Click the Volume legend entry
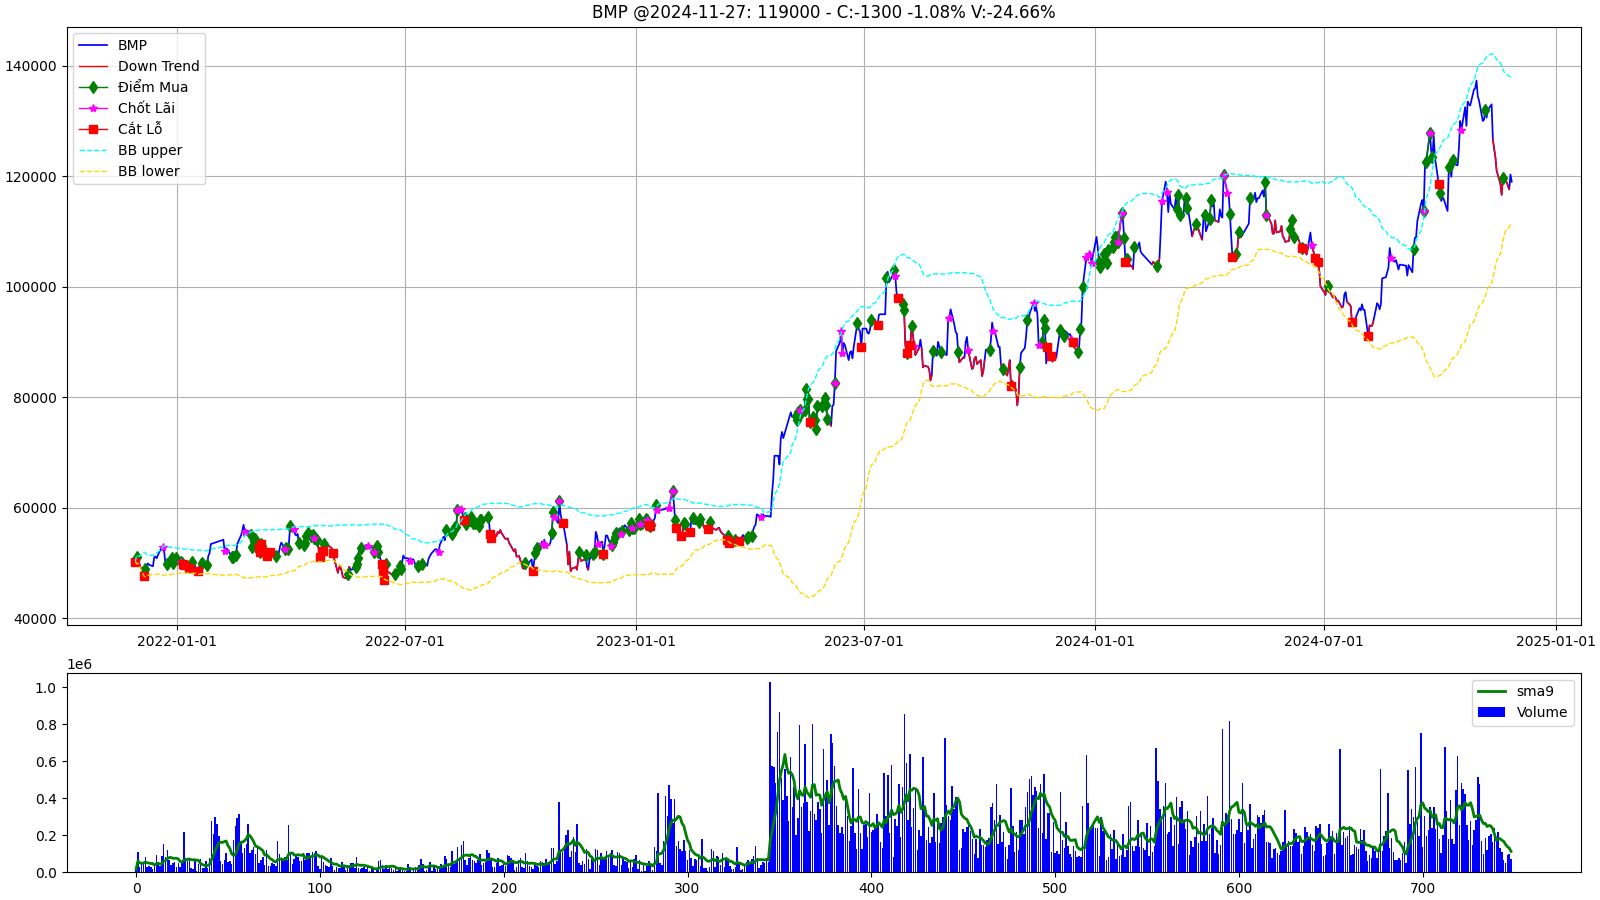Viewport: 1600px width, 900px height. coord(1522,712)
